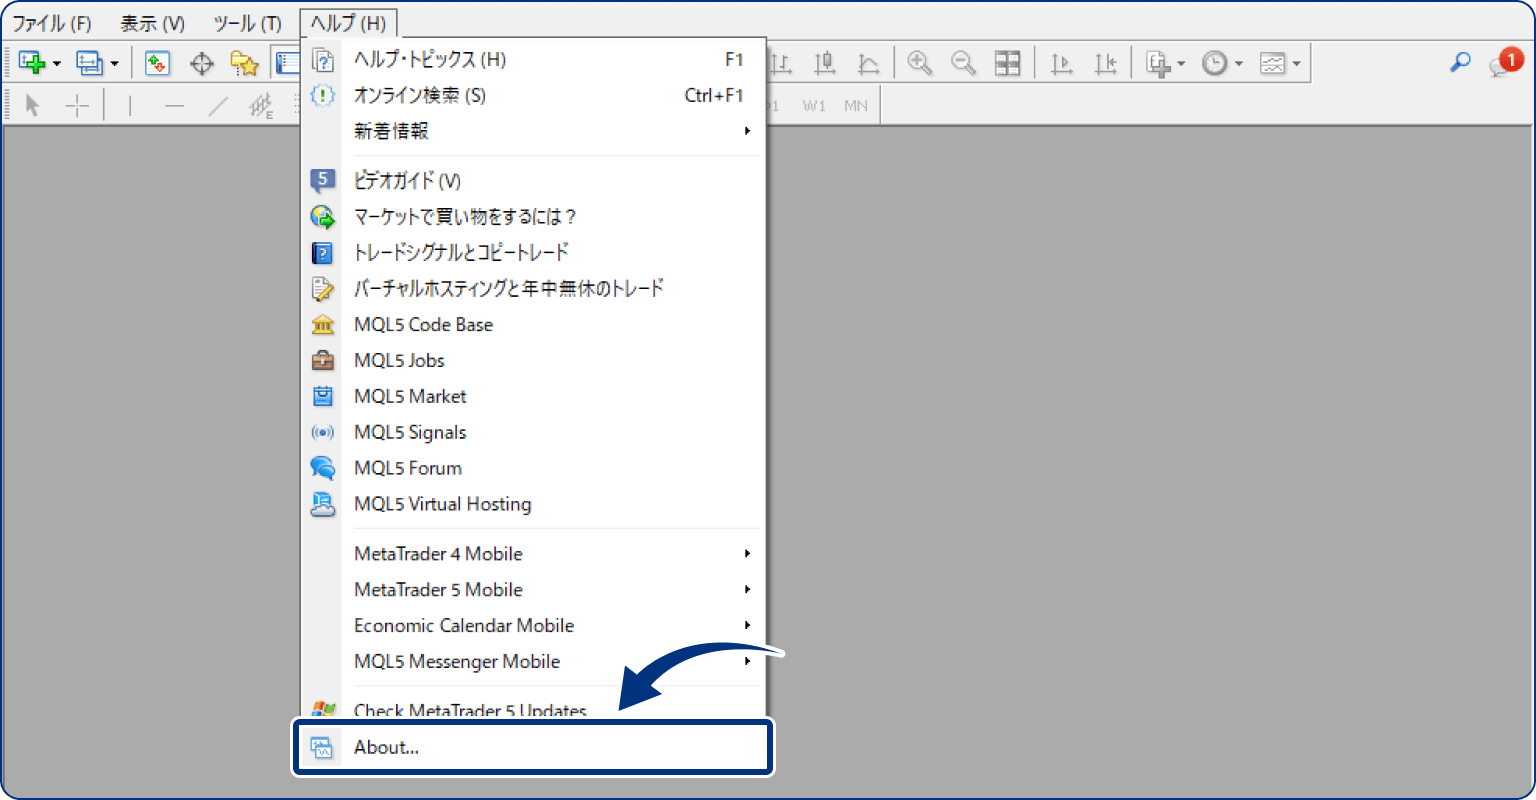Toggle the Market Watch window icon

(x=157, y=63)
